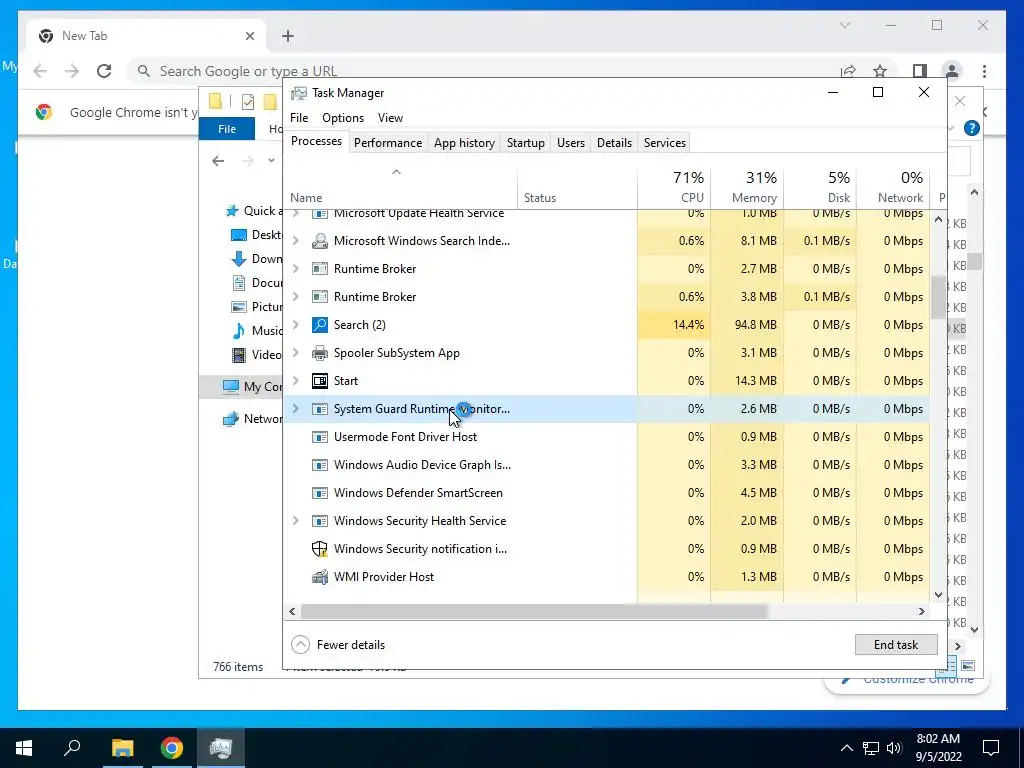Reload the Chrome page
Screen dimensions: 1024x768
[x=104, y=71]
